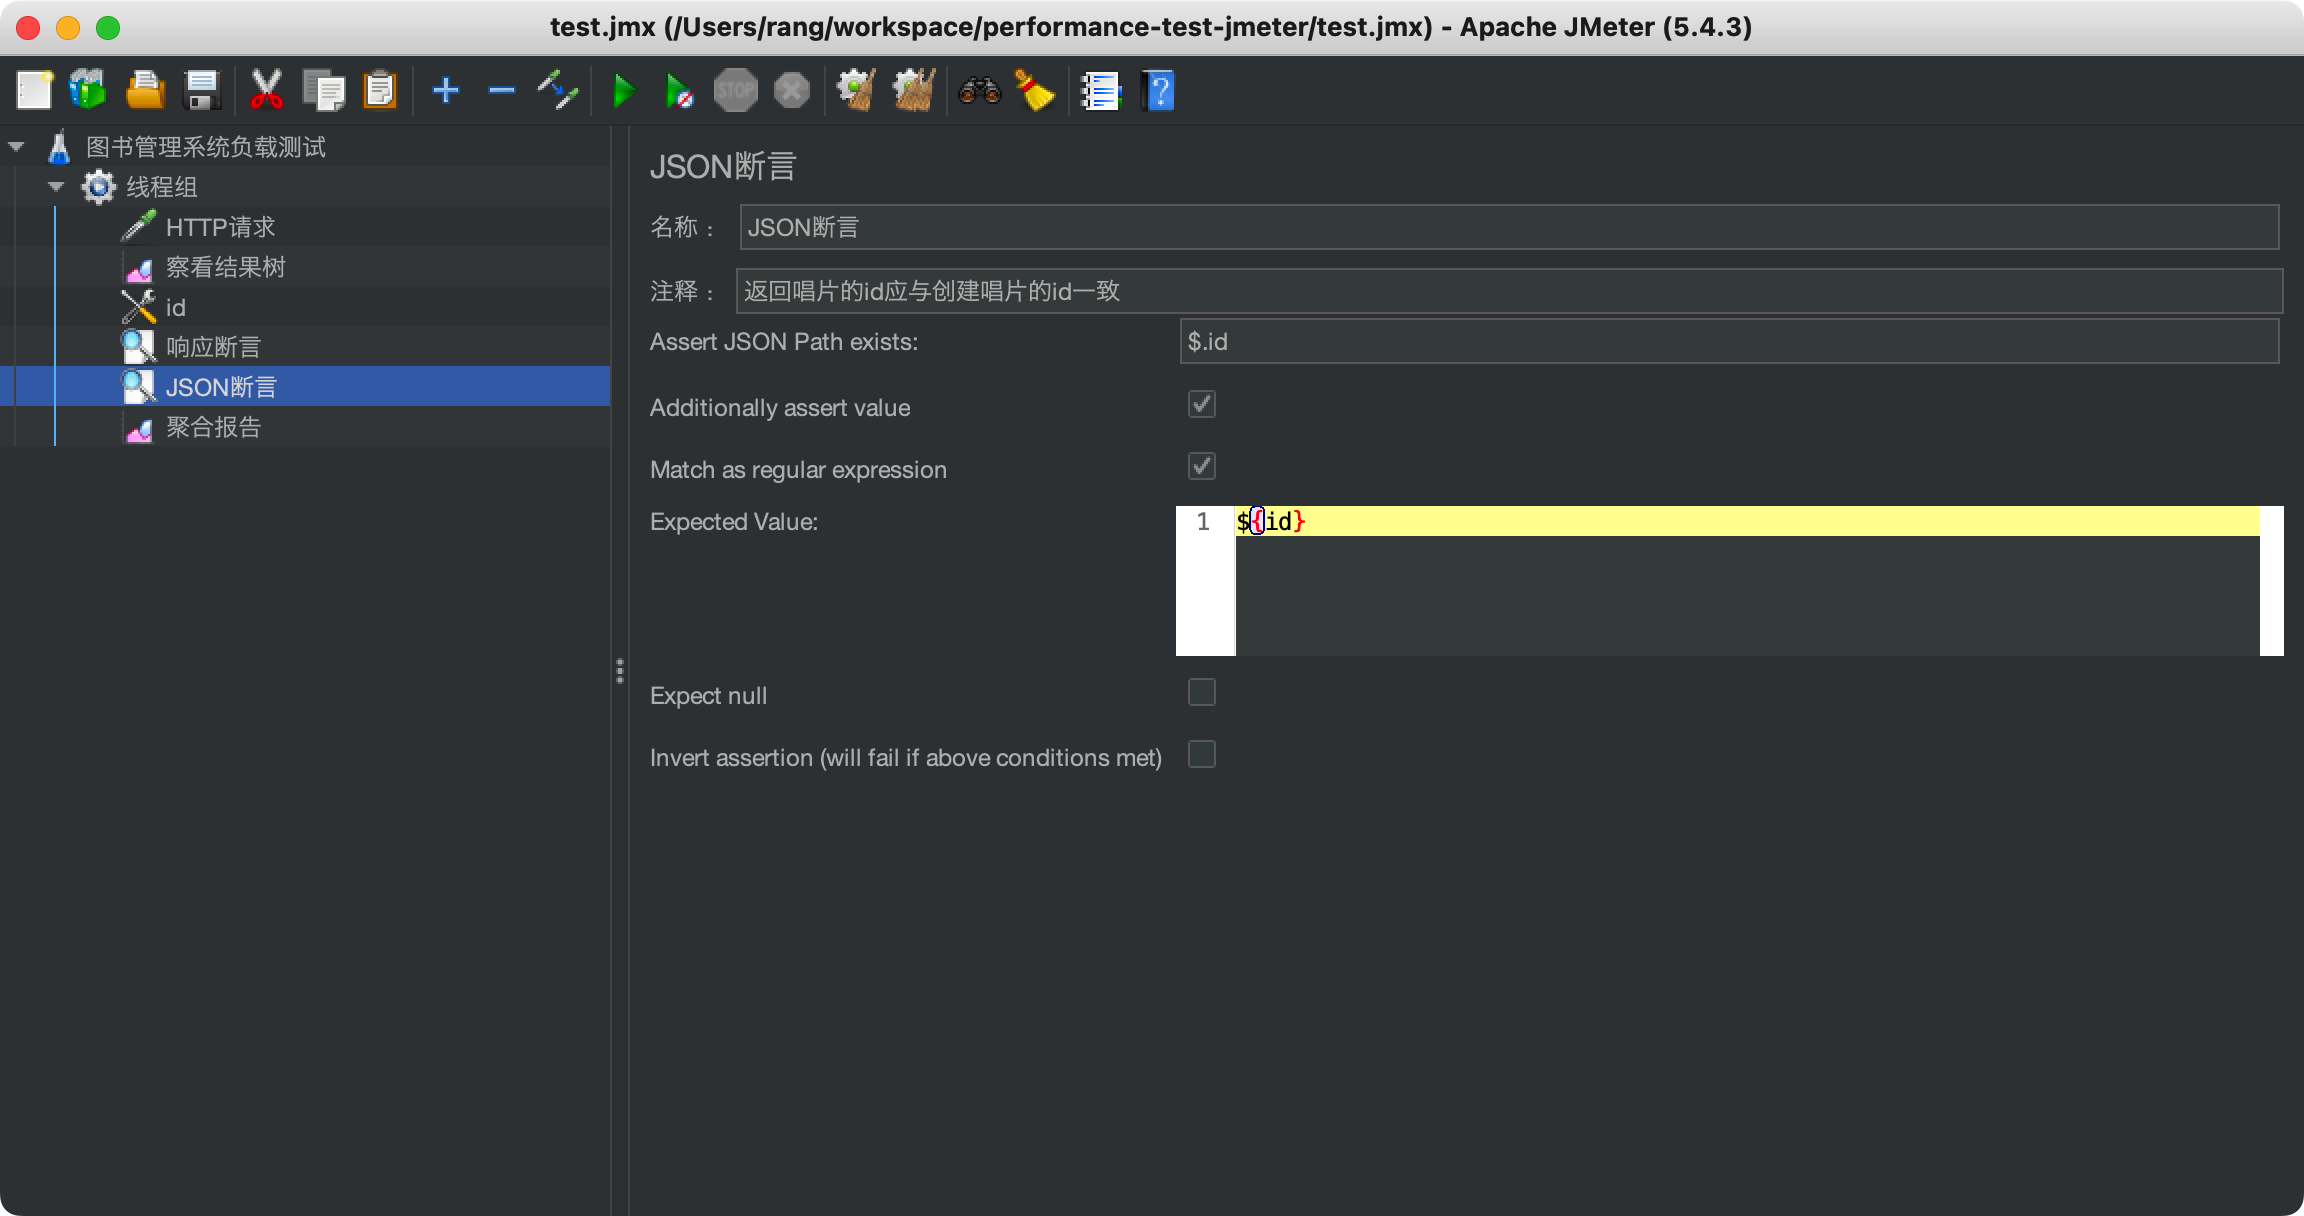Select HTTP请求 in the tree
Viewport: 2304px width, 1216px height.
click(220, 227)
